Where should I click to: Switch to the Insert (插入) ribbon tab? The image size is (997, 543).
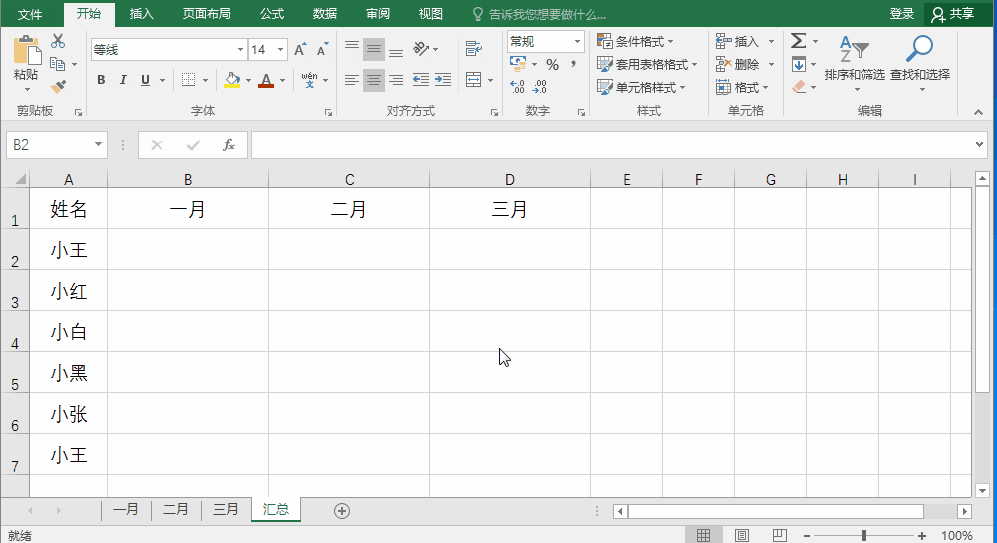click(x=141, y=14)
